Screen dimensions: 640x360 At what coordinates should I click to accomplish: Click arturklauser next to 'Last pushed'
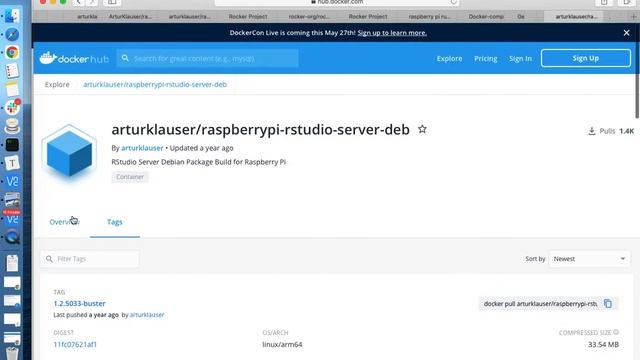(x=147, y=315)
